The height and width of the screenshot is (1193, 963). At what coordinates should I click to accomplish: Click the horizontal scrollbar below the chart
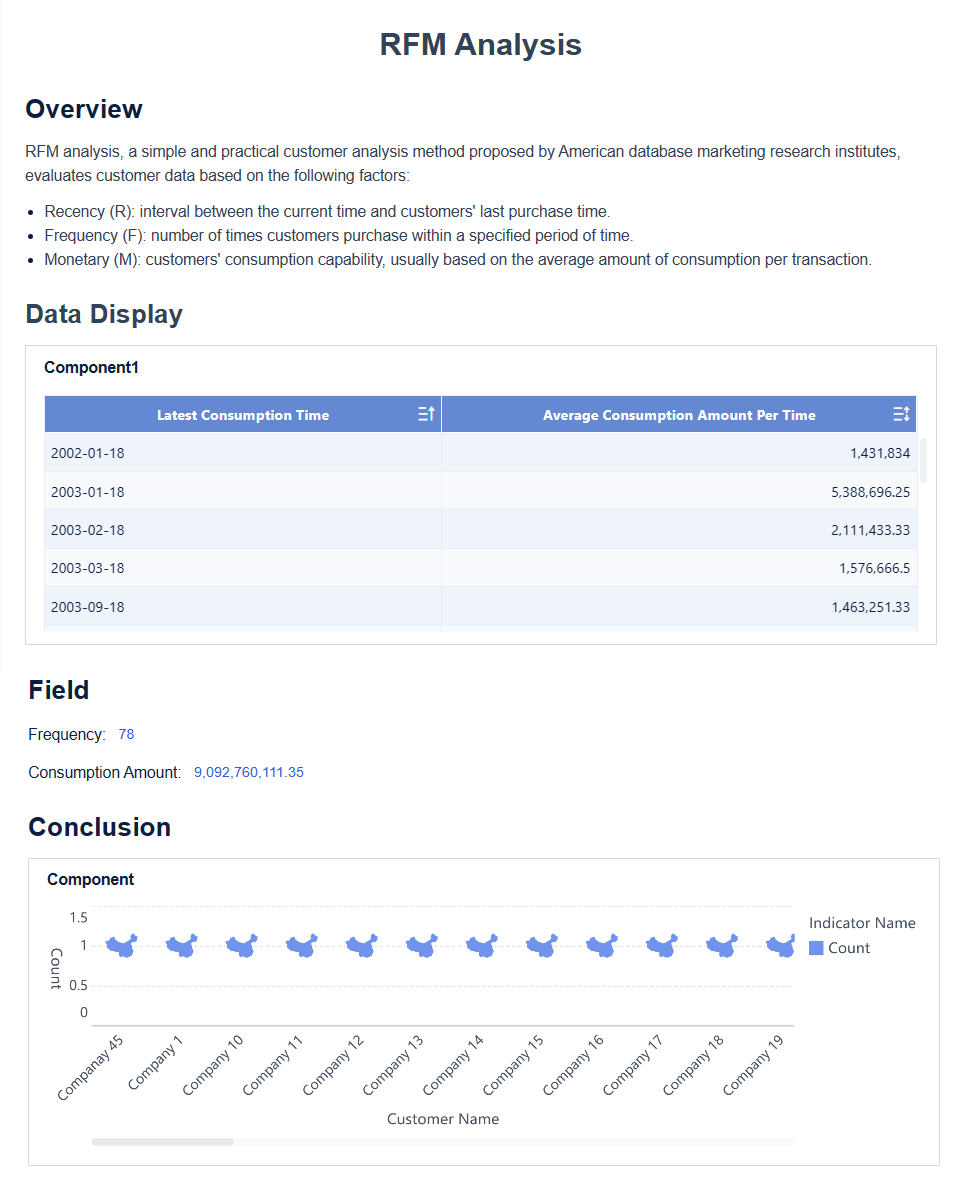coord(160,1140)
